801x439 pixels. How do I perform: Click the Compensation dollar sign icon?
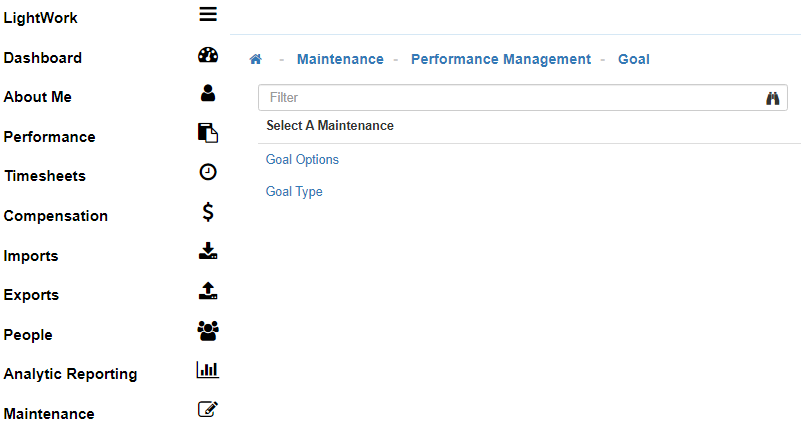pyautogui.click(x=207, y=212)
